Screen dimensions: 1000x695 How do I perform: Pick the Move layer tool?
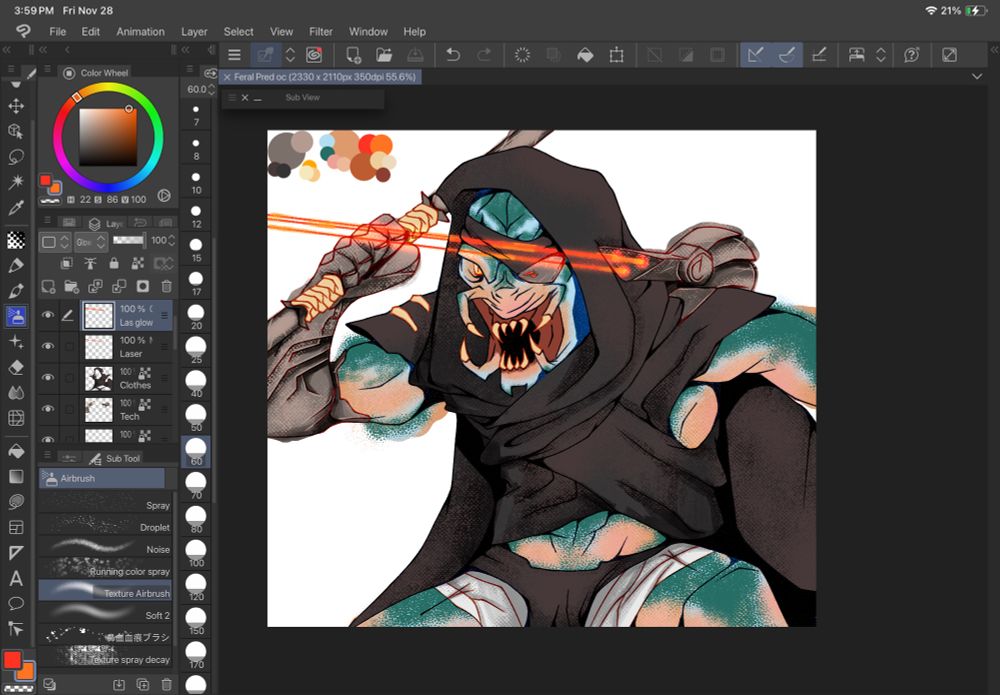pyautogui.click(x=16, y=105)
